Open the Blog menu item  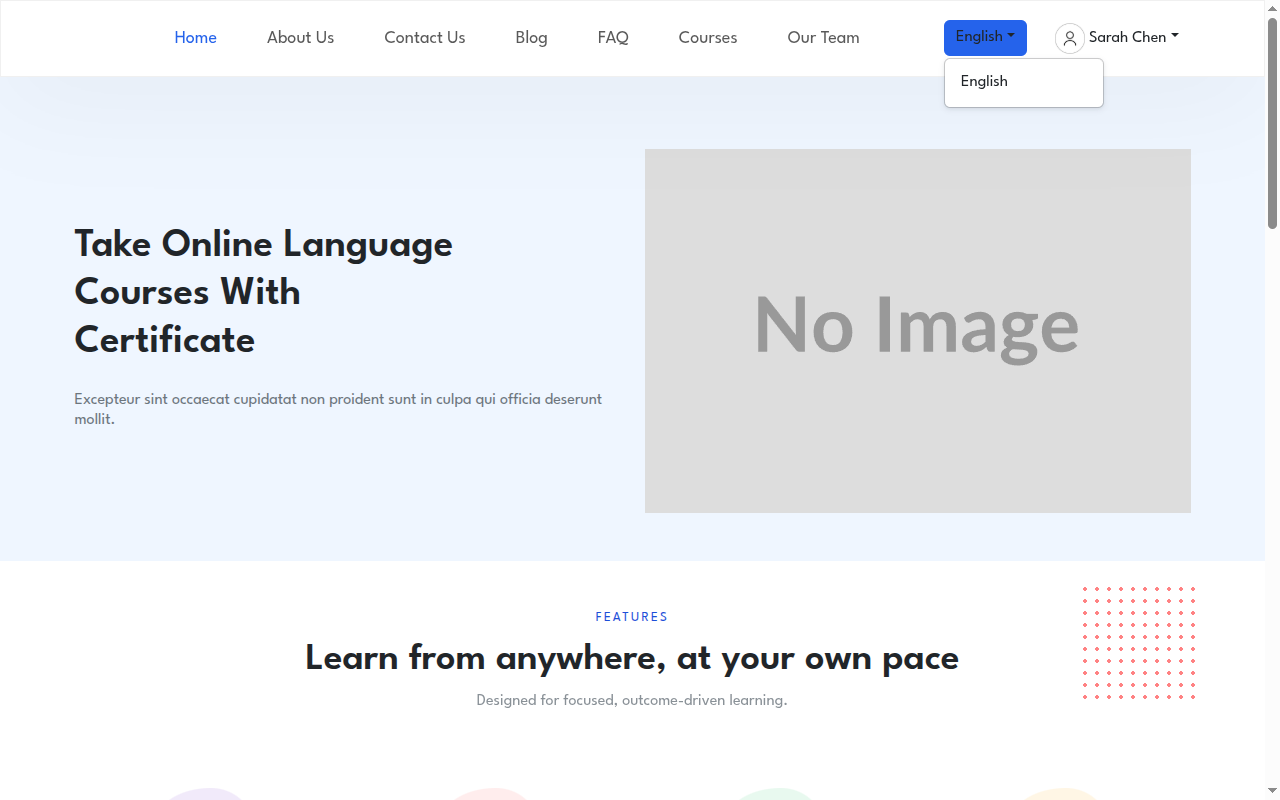pos(531,38)
